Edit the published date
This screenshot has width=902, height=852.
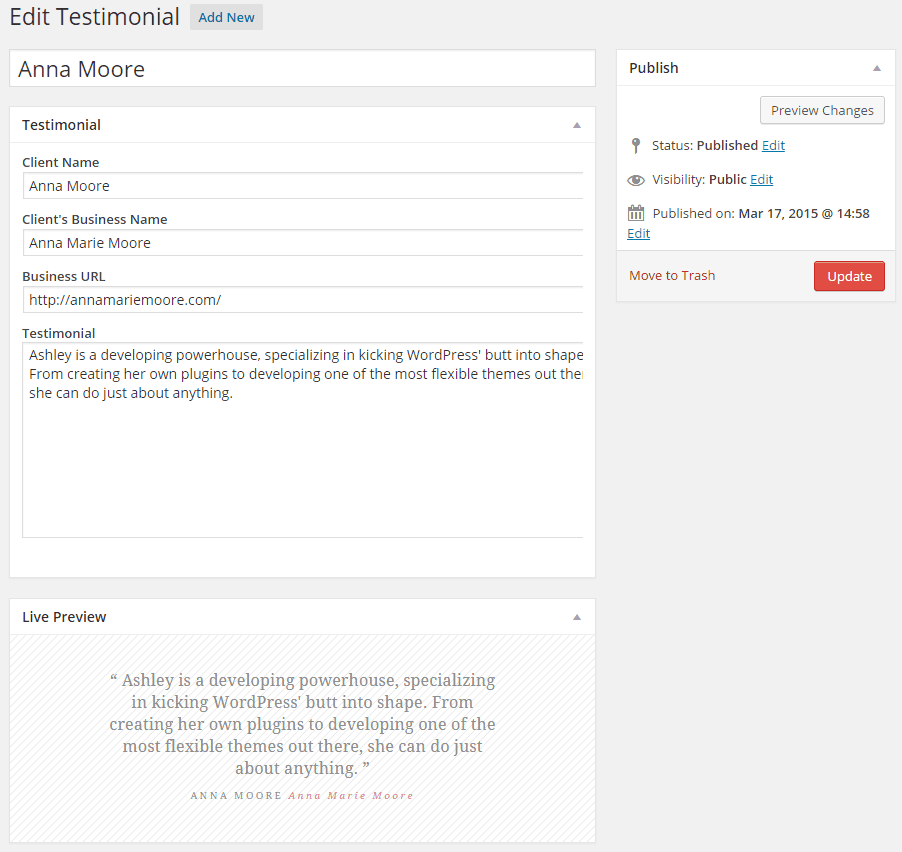(638, 234)
